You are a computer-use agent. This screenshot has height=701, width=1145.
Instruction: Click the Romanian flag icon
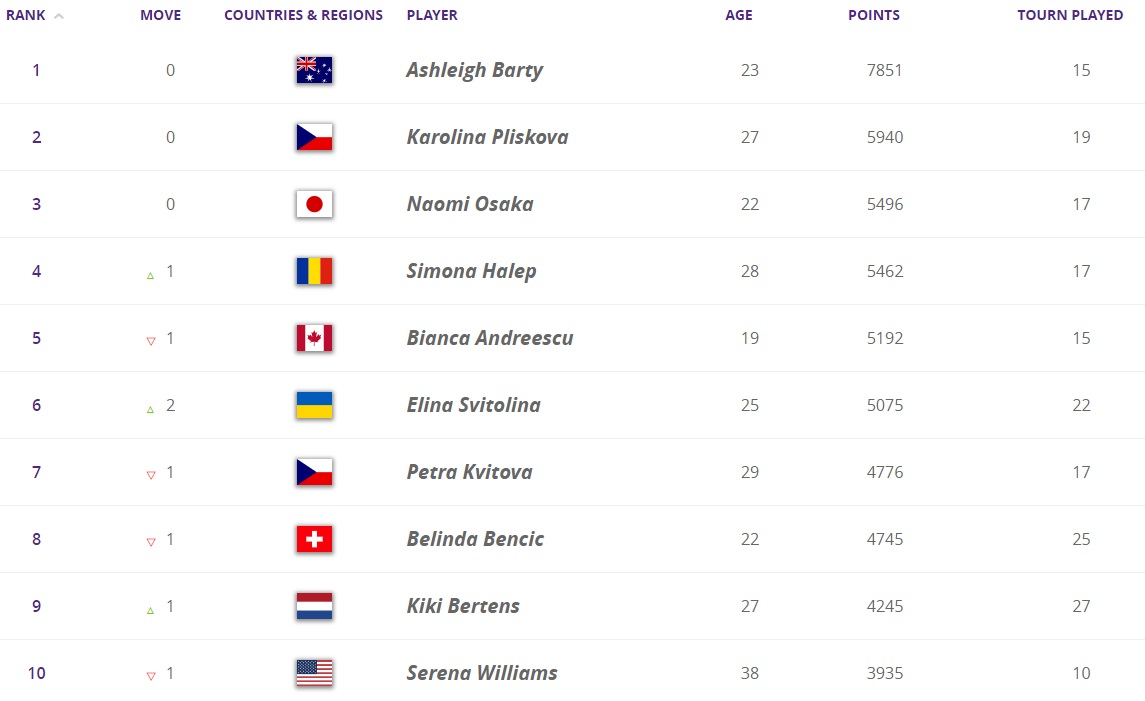tap(314, 271)
